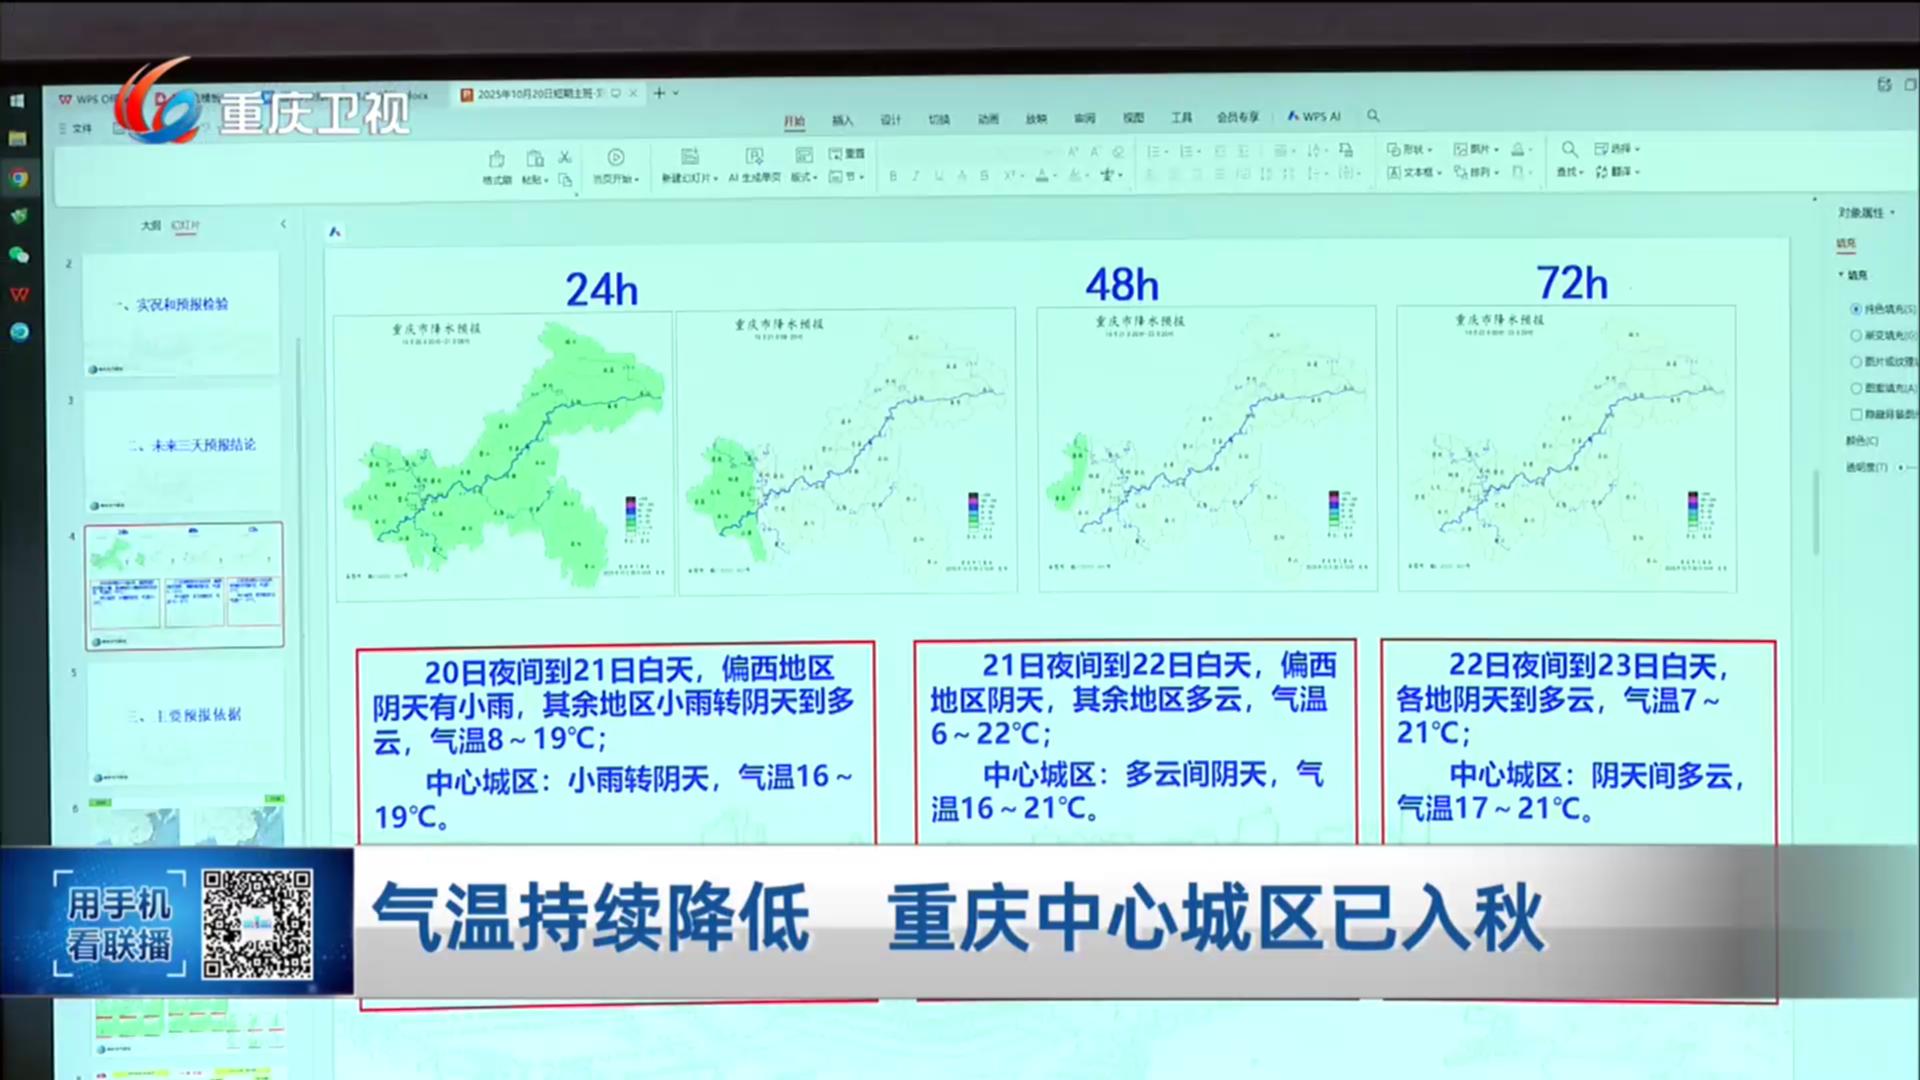The width and height of the screenshot is (1920, 1080).
Task: Click the ribbon search magnifier icon
Action: click(1373, 116)
